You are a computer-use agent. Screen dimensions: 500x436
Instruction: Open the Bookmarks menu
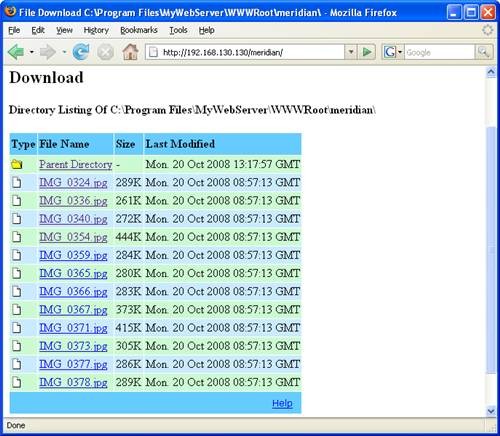(139, 30)
